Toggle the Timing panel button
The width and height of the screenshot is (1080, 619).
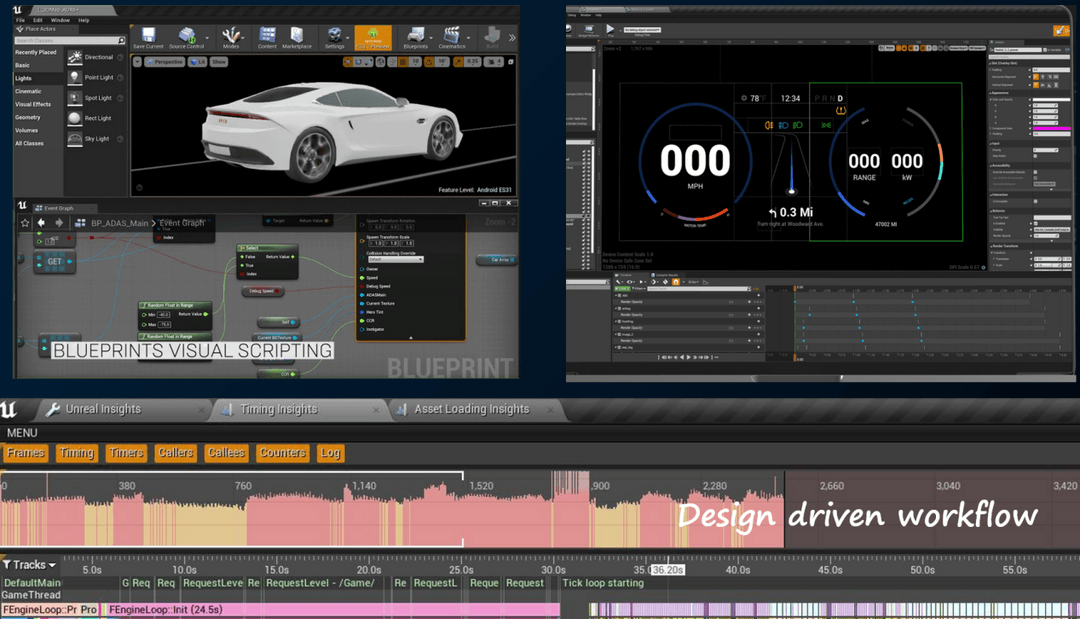(76, 453)
